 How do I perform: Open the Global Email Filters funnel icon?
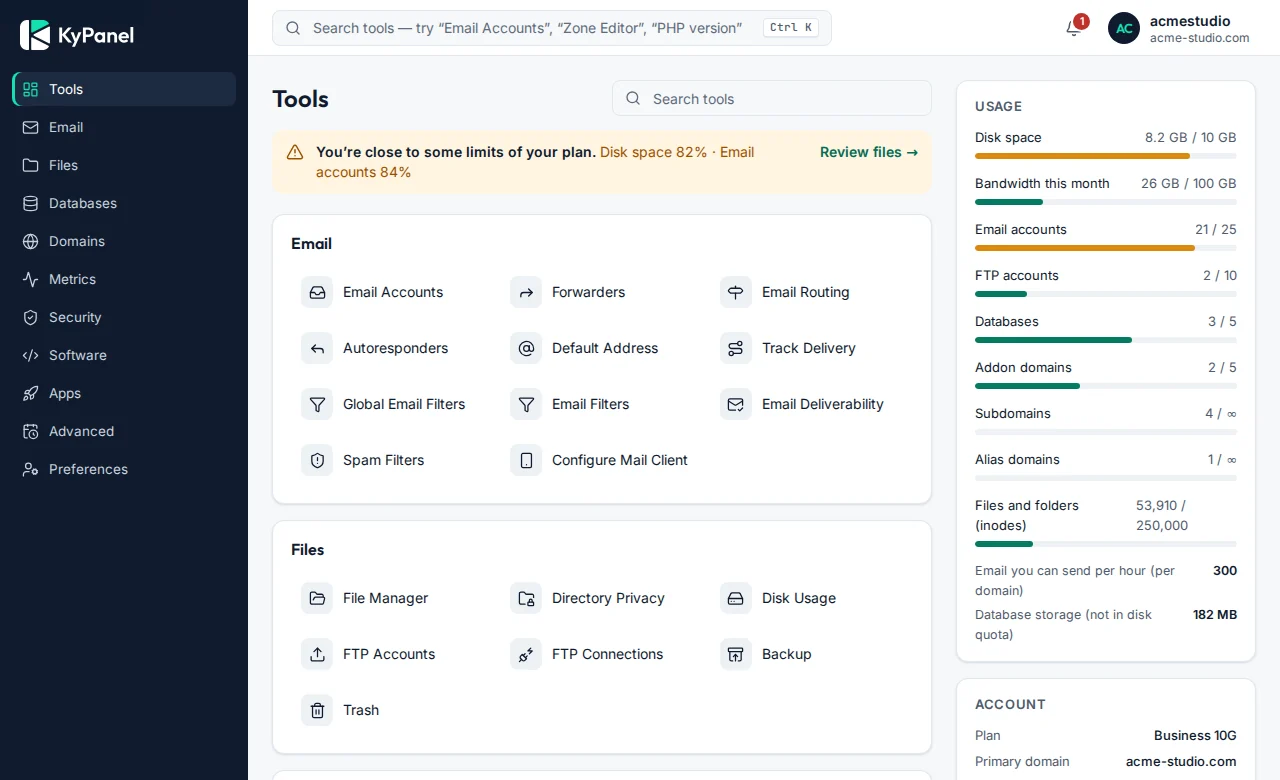click(x=317, y=404)
